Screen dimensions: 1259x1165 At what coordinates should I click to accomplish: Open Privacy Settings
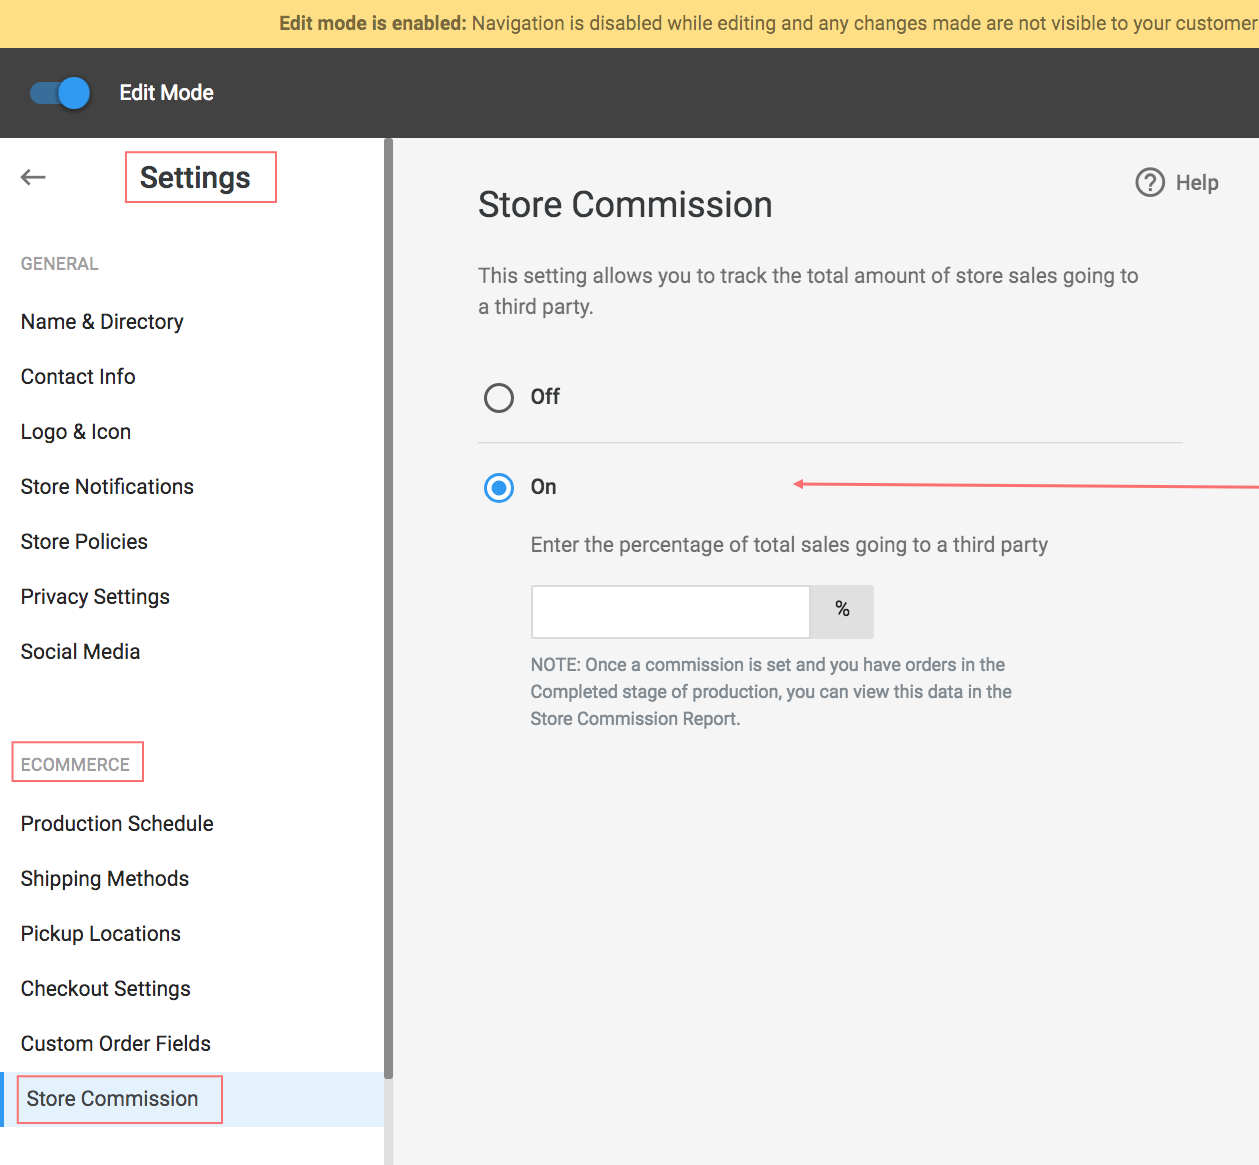tap(95, 597)
